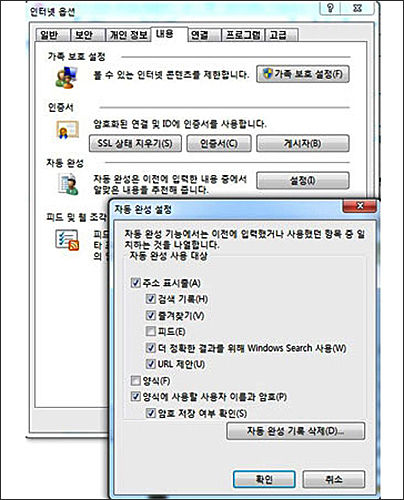Enable the 양식(F) checkbox
Image resolution: width=404 pixels, height=500 pixels.
135,380
